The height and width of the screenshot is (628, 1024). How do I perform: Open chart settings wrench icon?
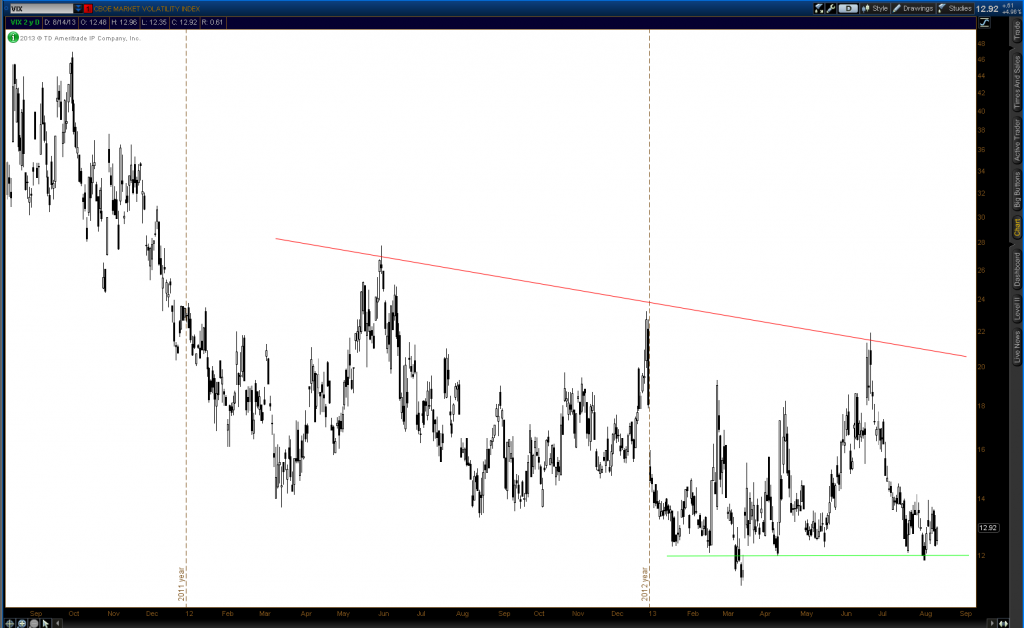(x=831, y=8)
